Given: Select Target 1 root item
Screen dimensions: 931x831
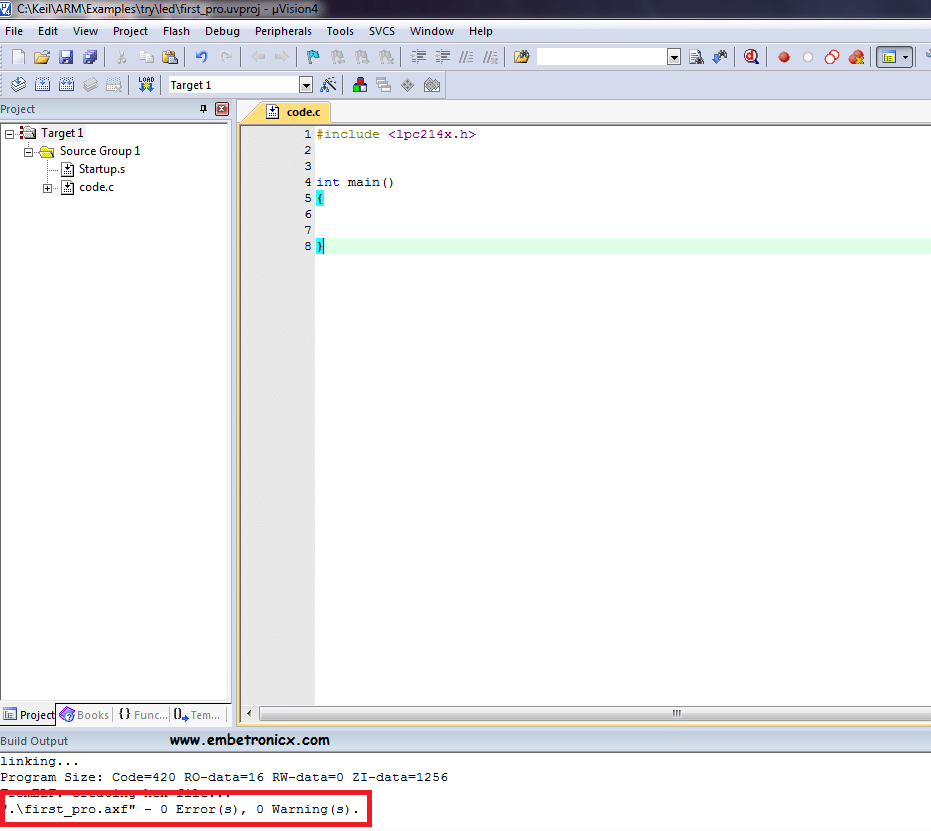Looking at the screenshot, I should [62, 133].
